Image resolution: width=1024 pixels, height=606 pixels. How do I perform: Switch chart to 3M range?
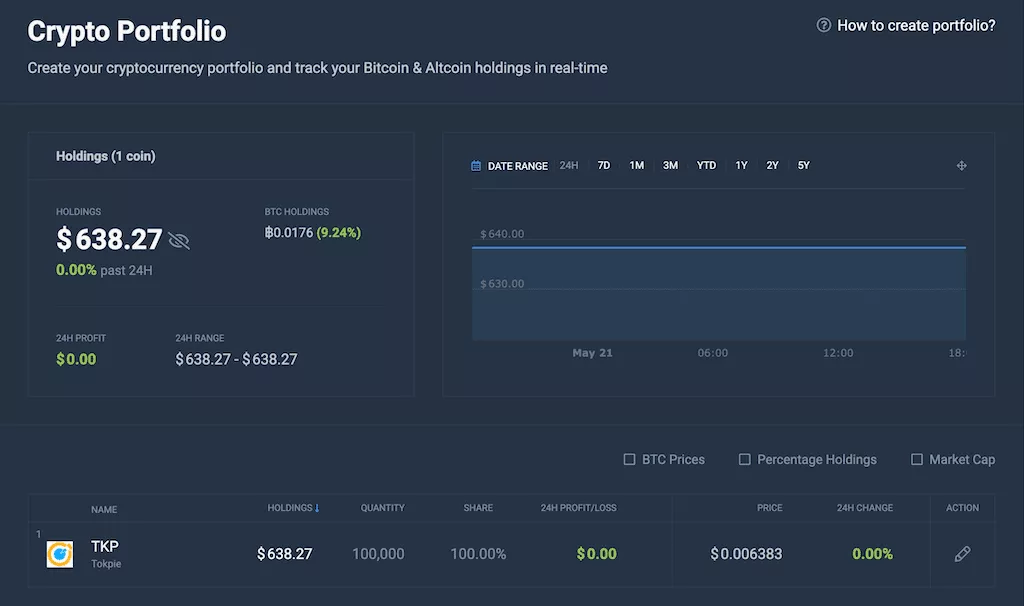670,165
